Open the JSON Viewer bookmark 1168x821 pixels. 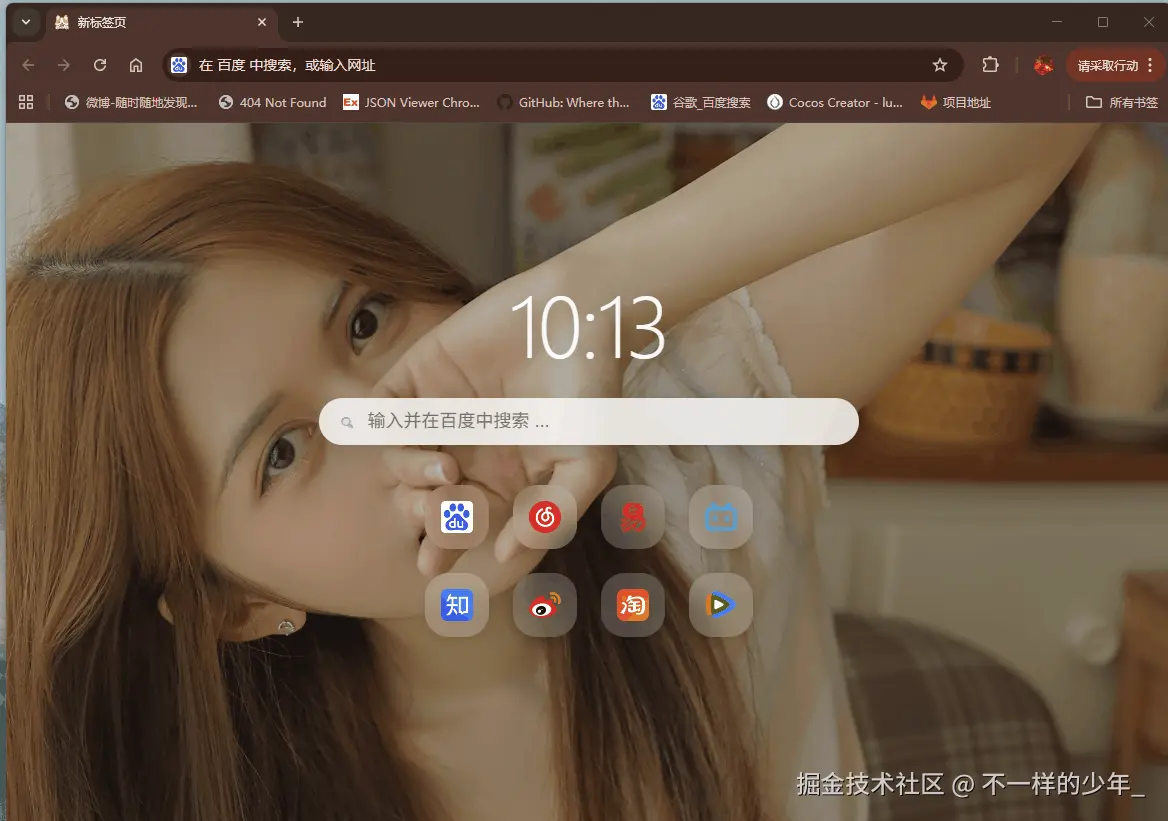tap(410, 101)
